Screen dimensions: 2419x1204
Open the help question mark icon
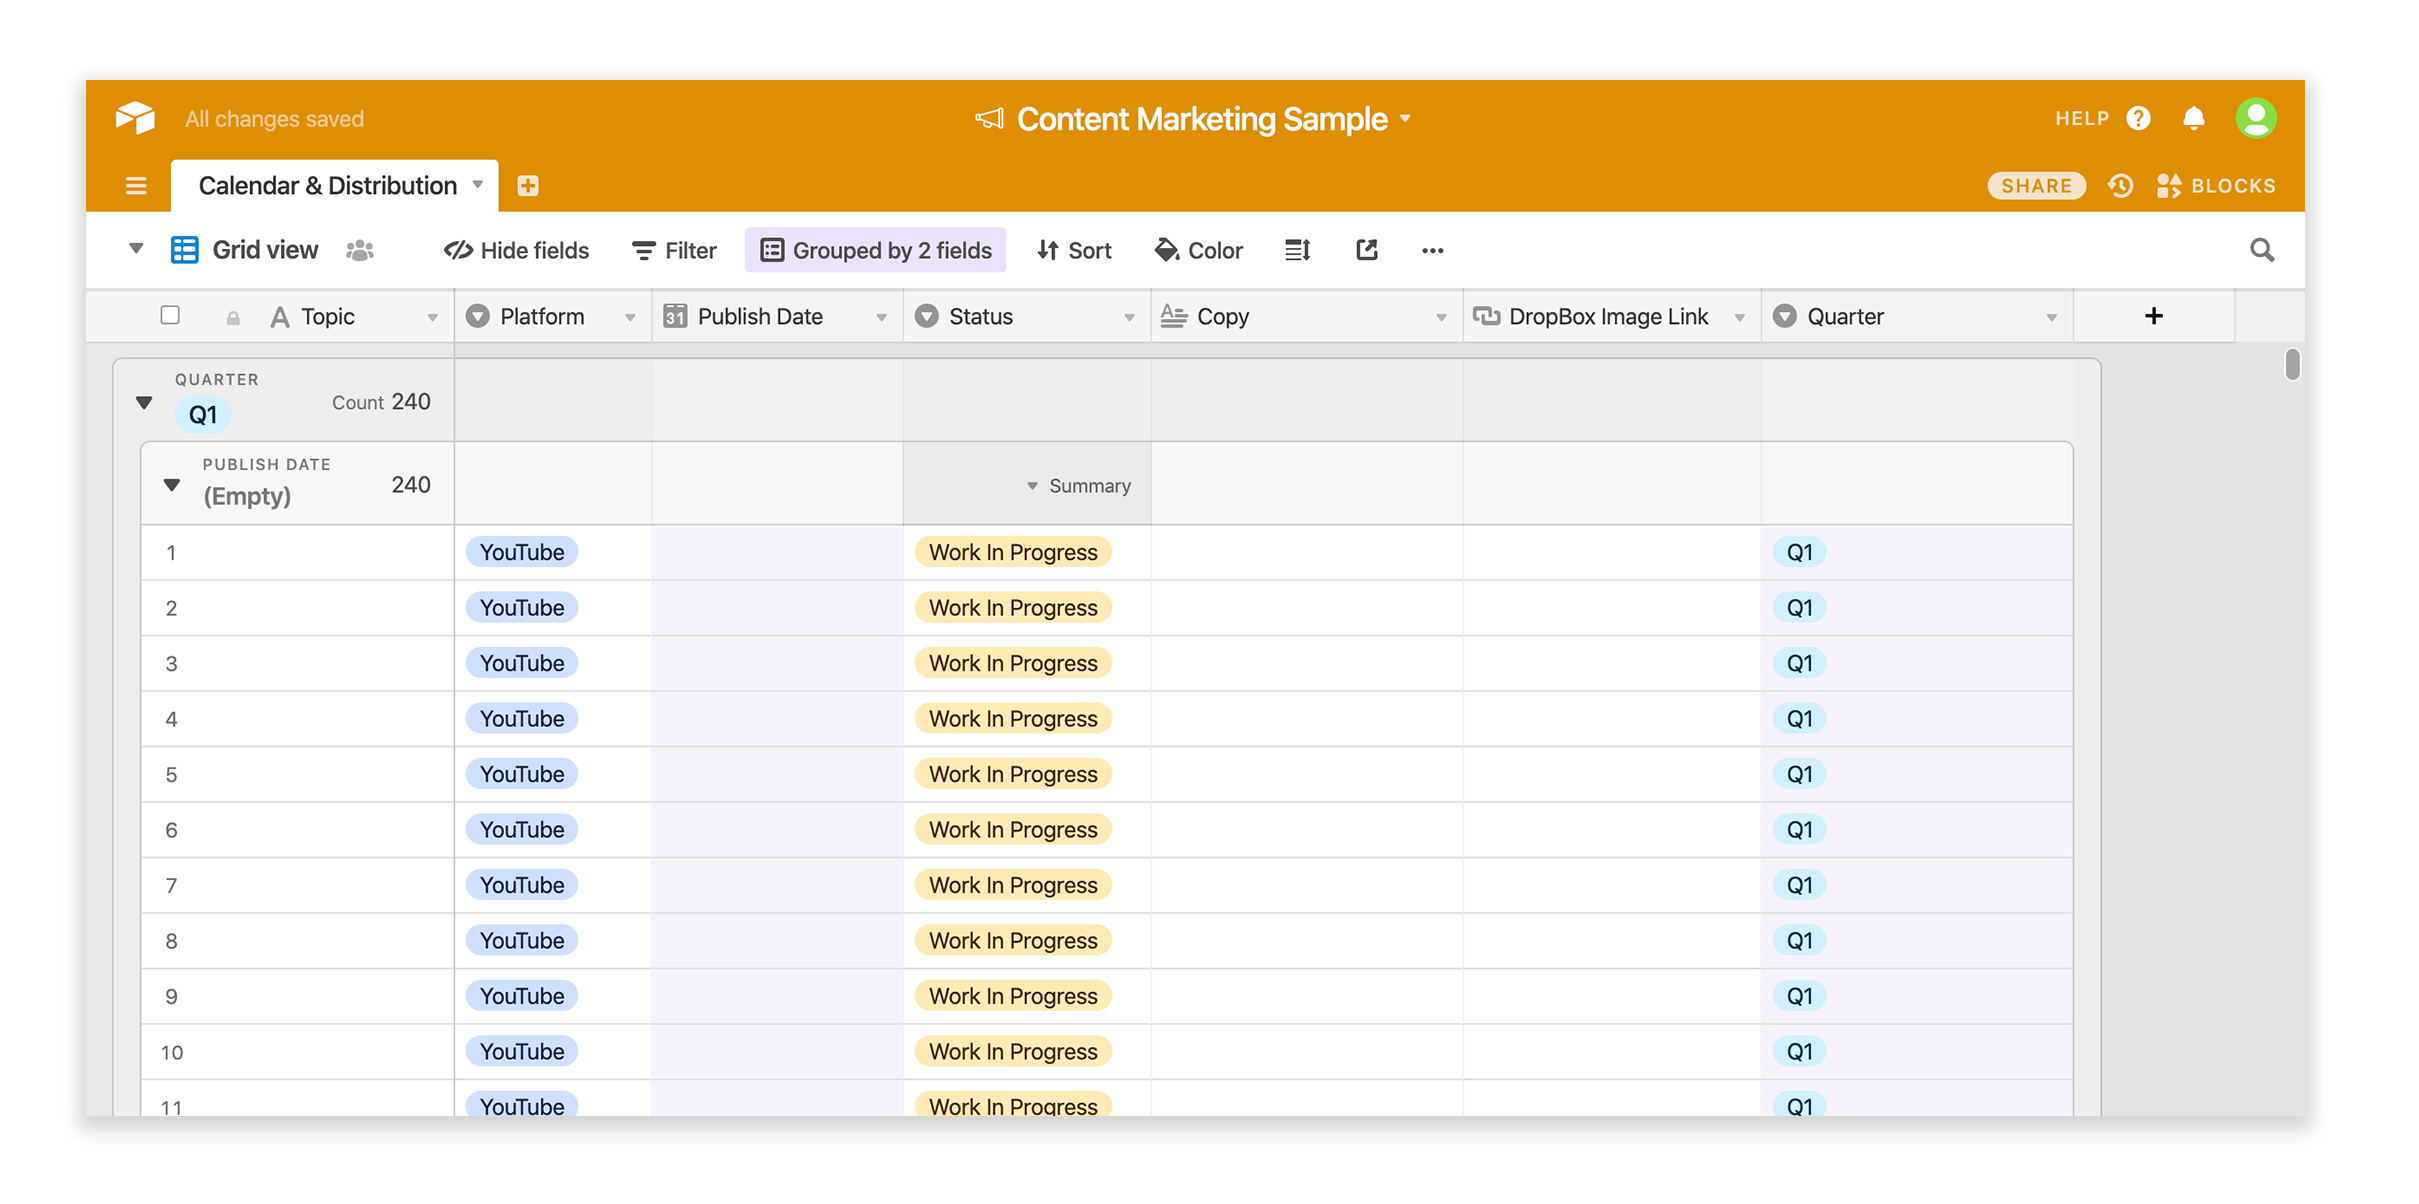point(2138,118)
